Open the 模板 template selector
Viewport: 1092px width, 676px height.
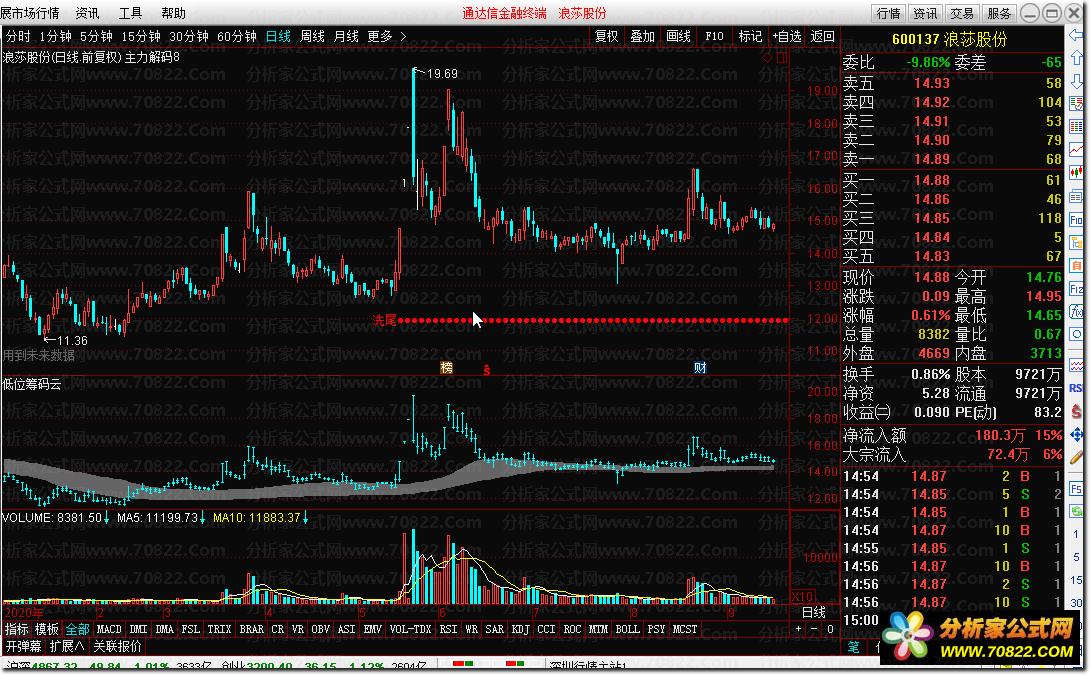47,629
